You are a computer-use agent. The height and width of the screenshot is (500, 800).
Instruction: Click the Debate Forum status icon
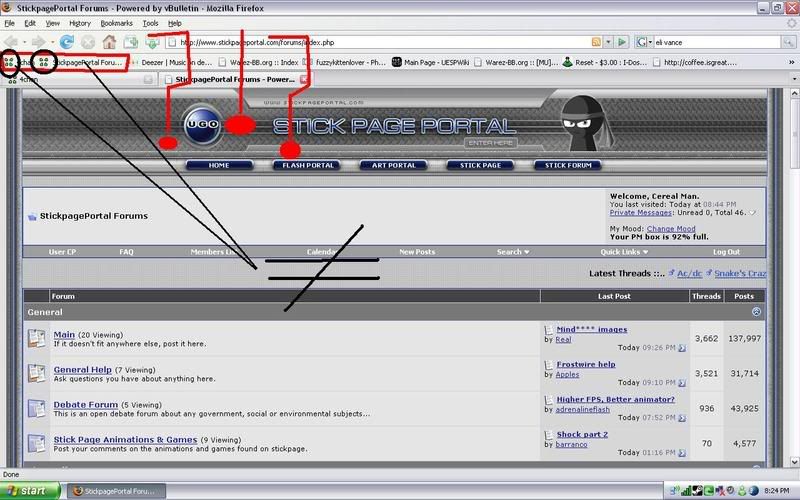click(x=37, y=409)
